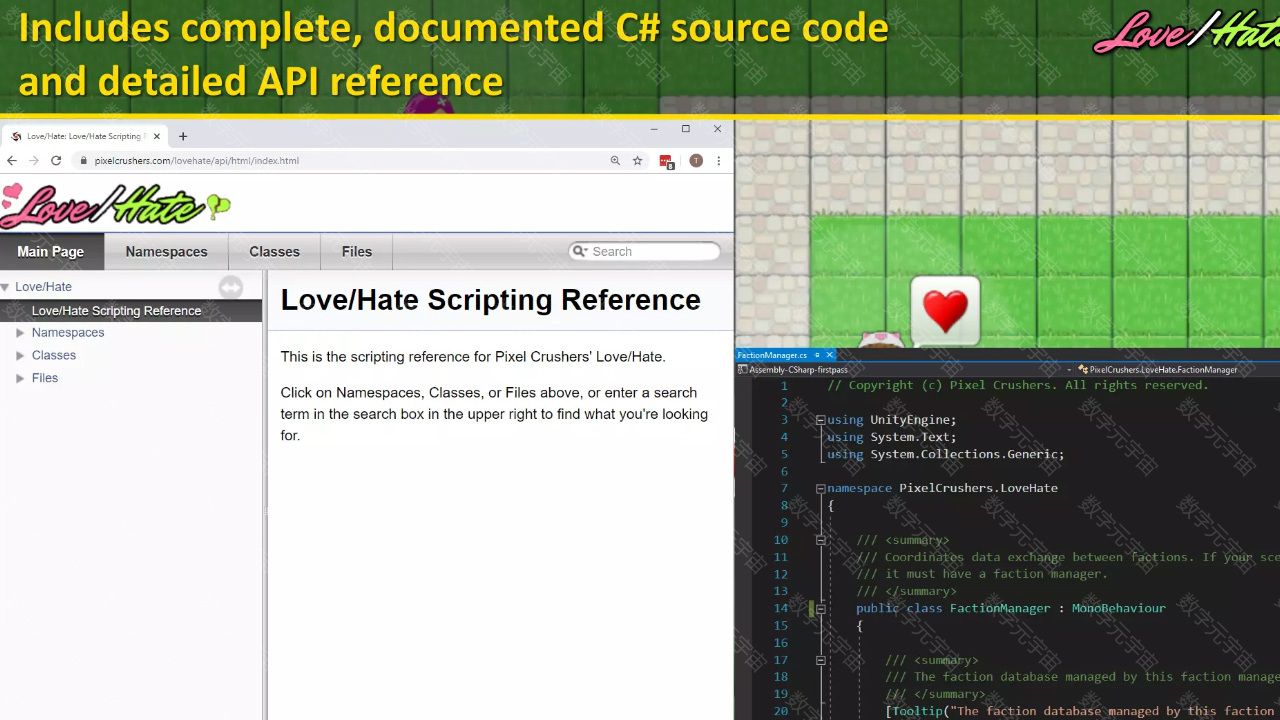Open the Namespaces tab

coord(166,252)
